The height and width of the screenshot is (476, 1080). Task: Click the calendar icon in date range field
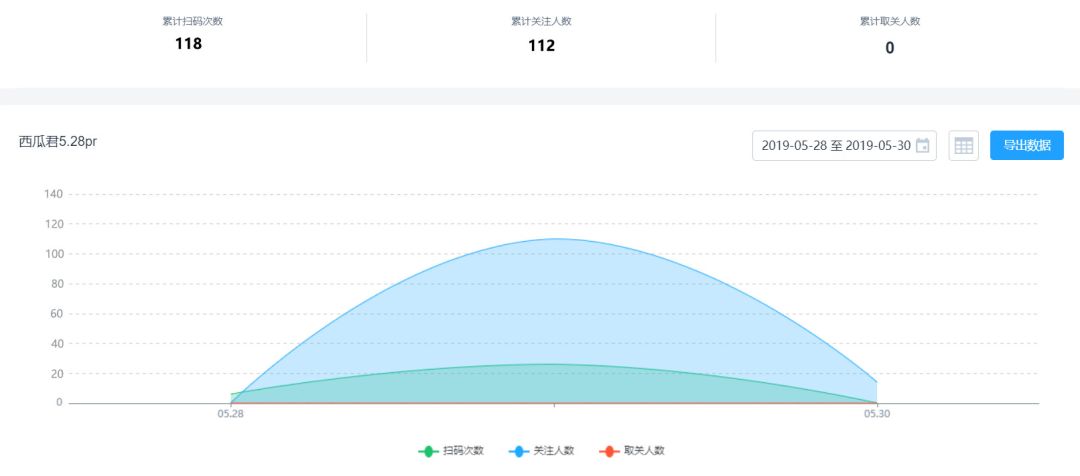922,145
